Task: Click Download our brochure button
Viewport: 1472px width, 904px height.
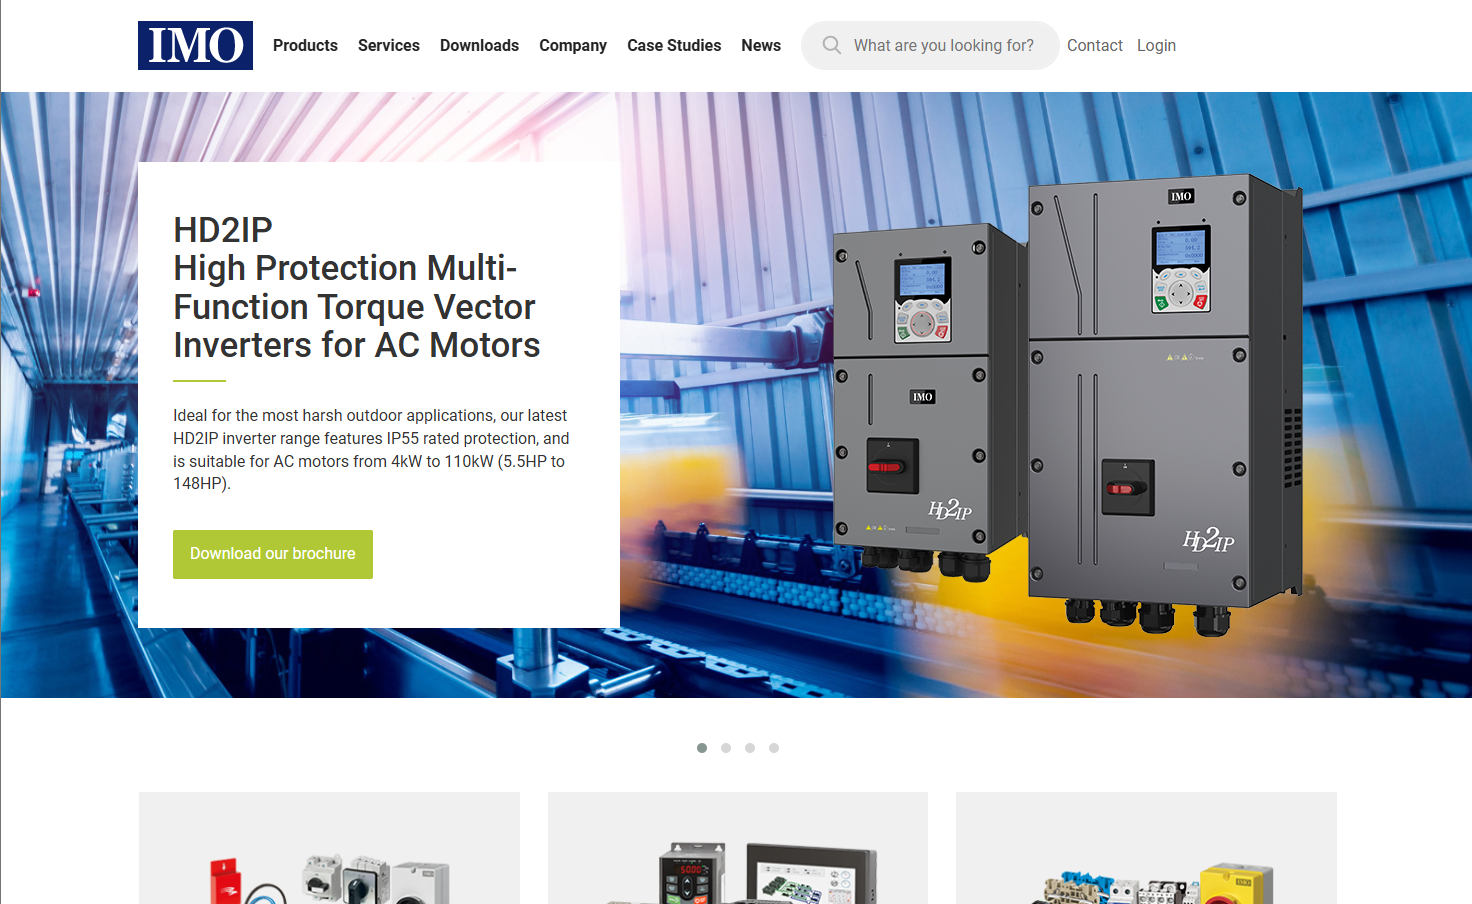Action: click(272, 554)
